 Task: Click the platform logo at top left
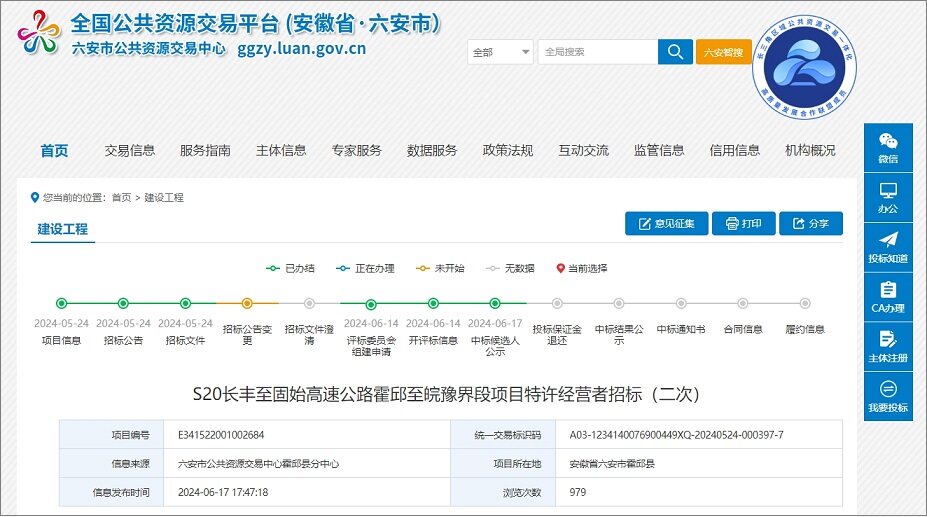pos(38,34)
